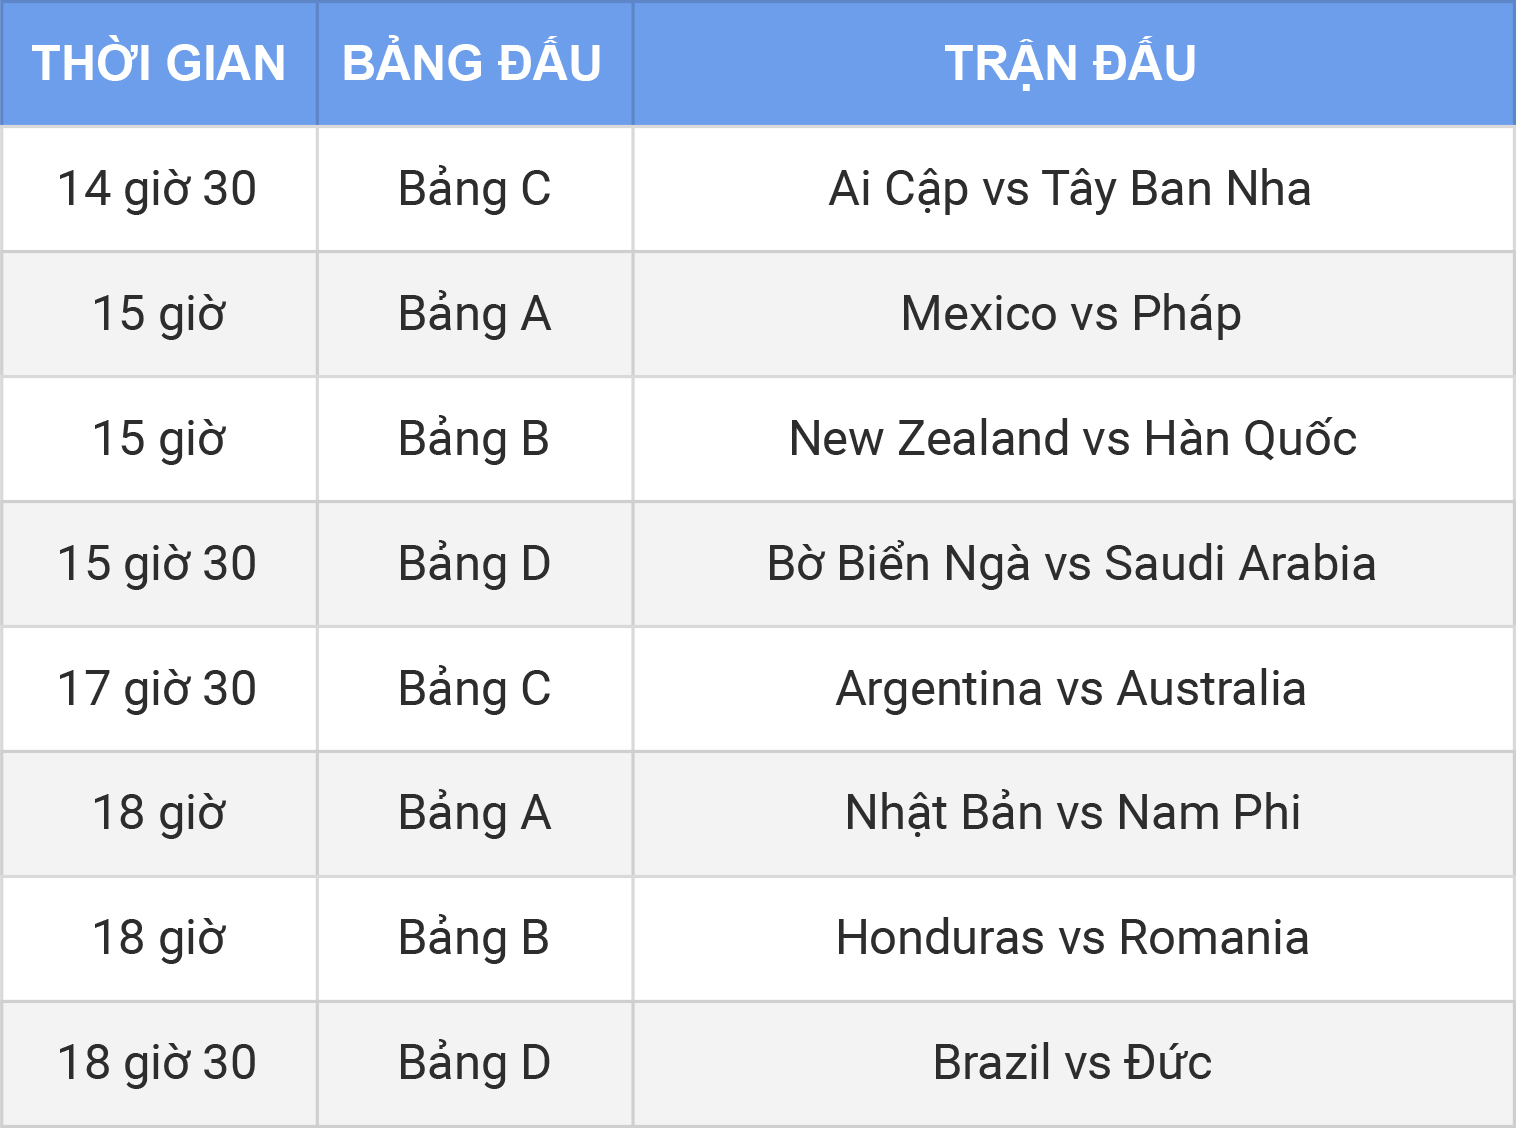Select New Zealand vs Hàn Quốc match

click(1073, 439)
